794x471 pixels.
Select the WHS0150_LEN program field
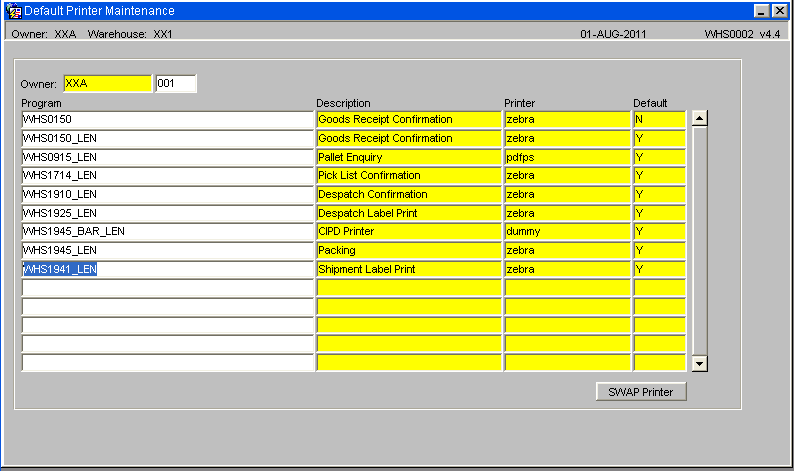(168, 138)
